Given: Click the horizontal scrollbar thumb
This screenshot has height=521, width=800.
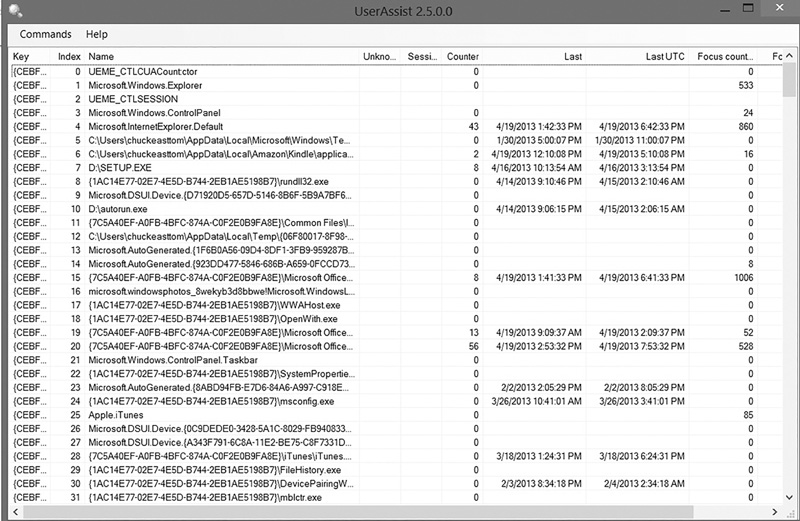Looking at the screenshot, I should pos(358,511).
